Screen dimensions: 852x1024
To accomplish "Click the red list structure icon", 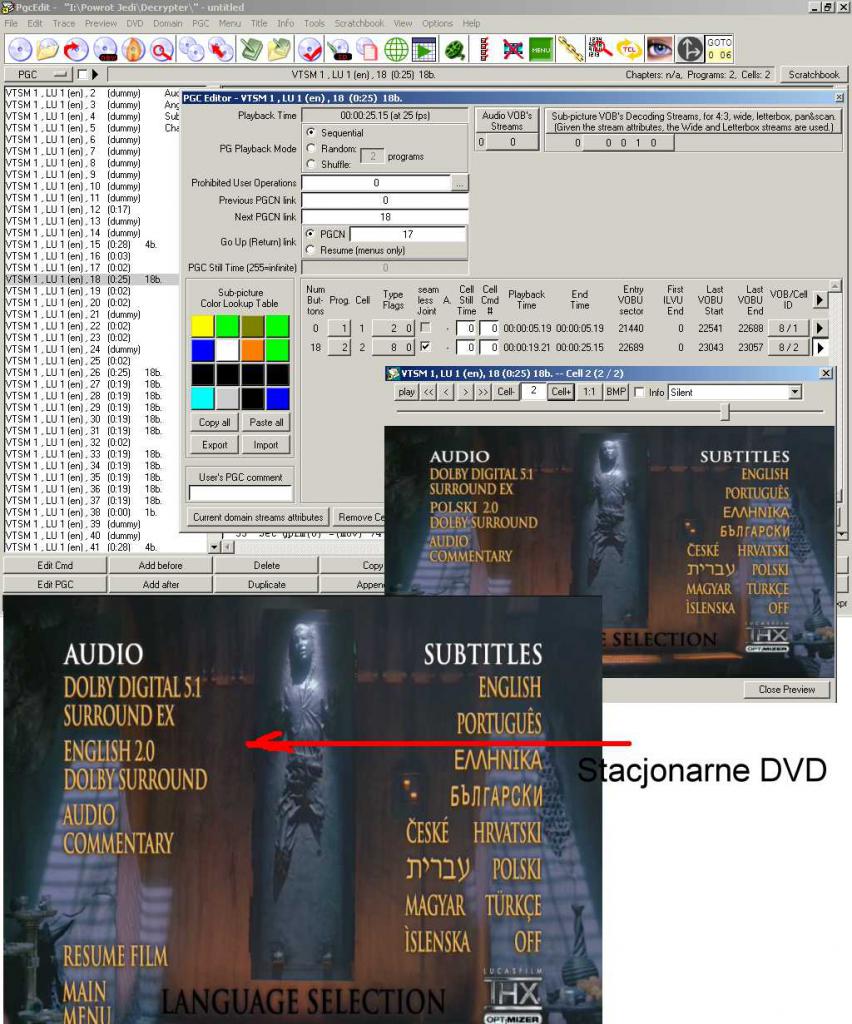I will [484, 50].
